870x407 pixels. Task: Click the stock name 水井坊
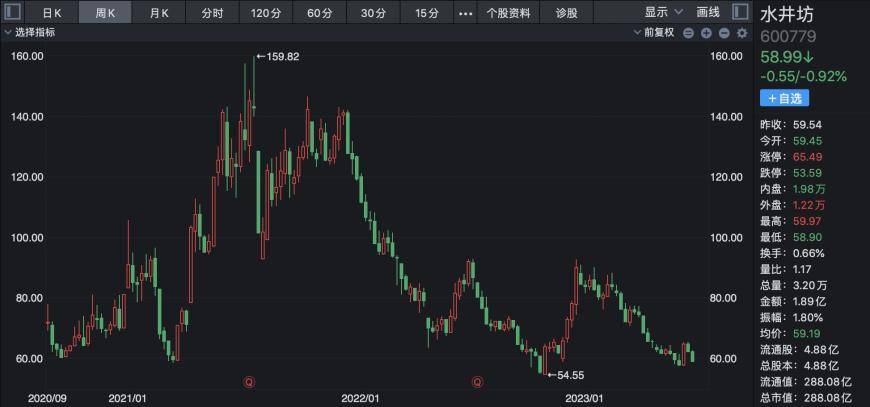[787, 14]
